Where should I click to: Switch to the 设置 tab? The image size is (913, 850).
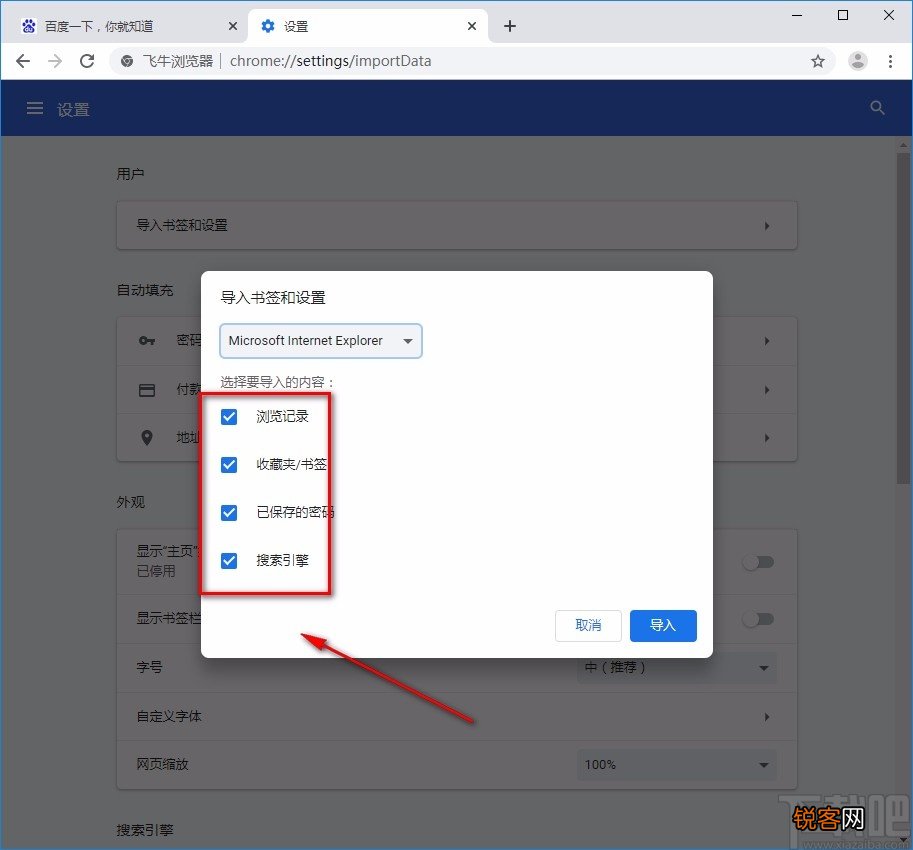click(x=368, y=26)
